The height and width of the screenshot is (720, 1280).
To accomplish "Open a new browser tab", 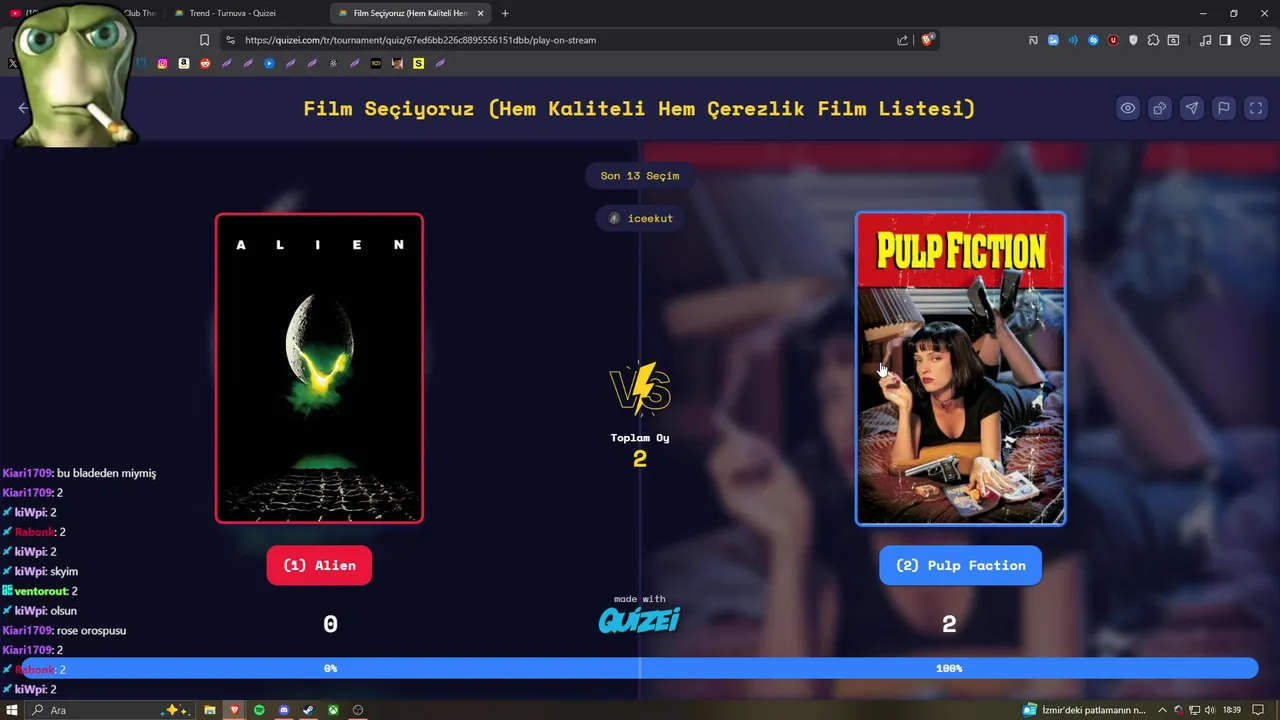I will [x=505, y=13].
